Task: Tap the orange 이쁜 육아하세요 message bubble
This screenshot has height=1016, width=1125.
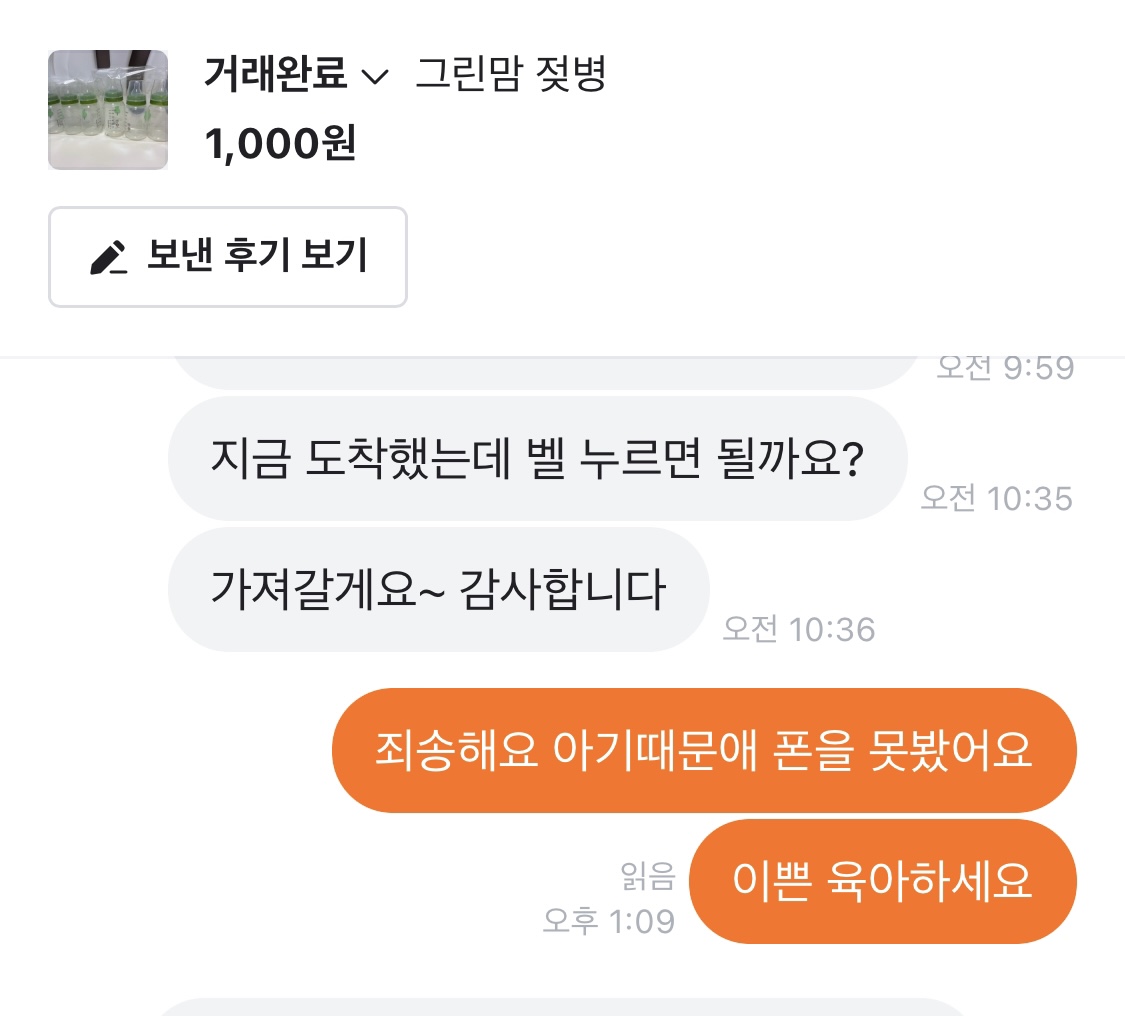Action: tap(882, 881)
